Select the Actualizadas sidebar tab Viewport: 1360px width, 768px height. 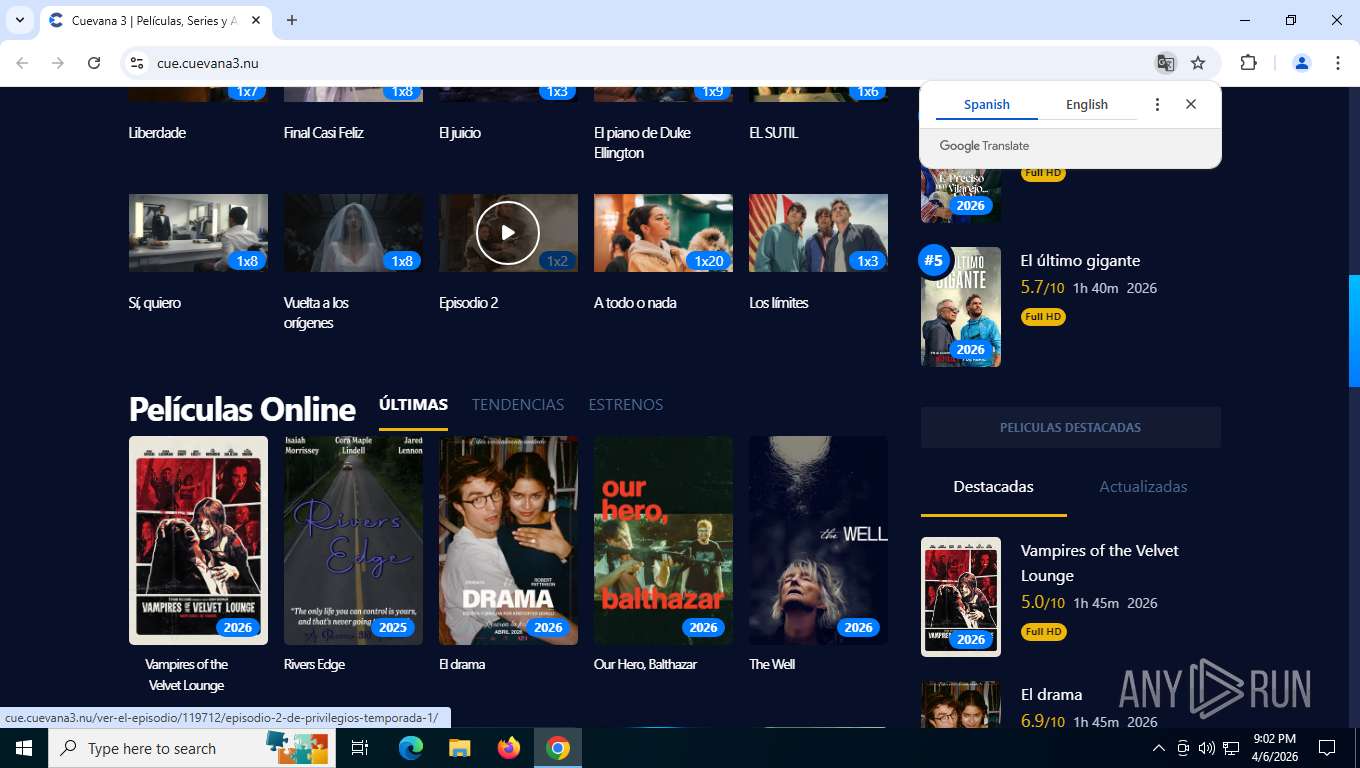tap(1143, 486)
